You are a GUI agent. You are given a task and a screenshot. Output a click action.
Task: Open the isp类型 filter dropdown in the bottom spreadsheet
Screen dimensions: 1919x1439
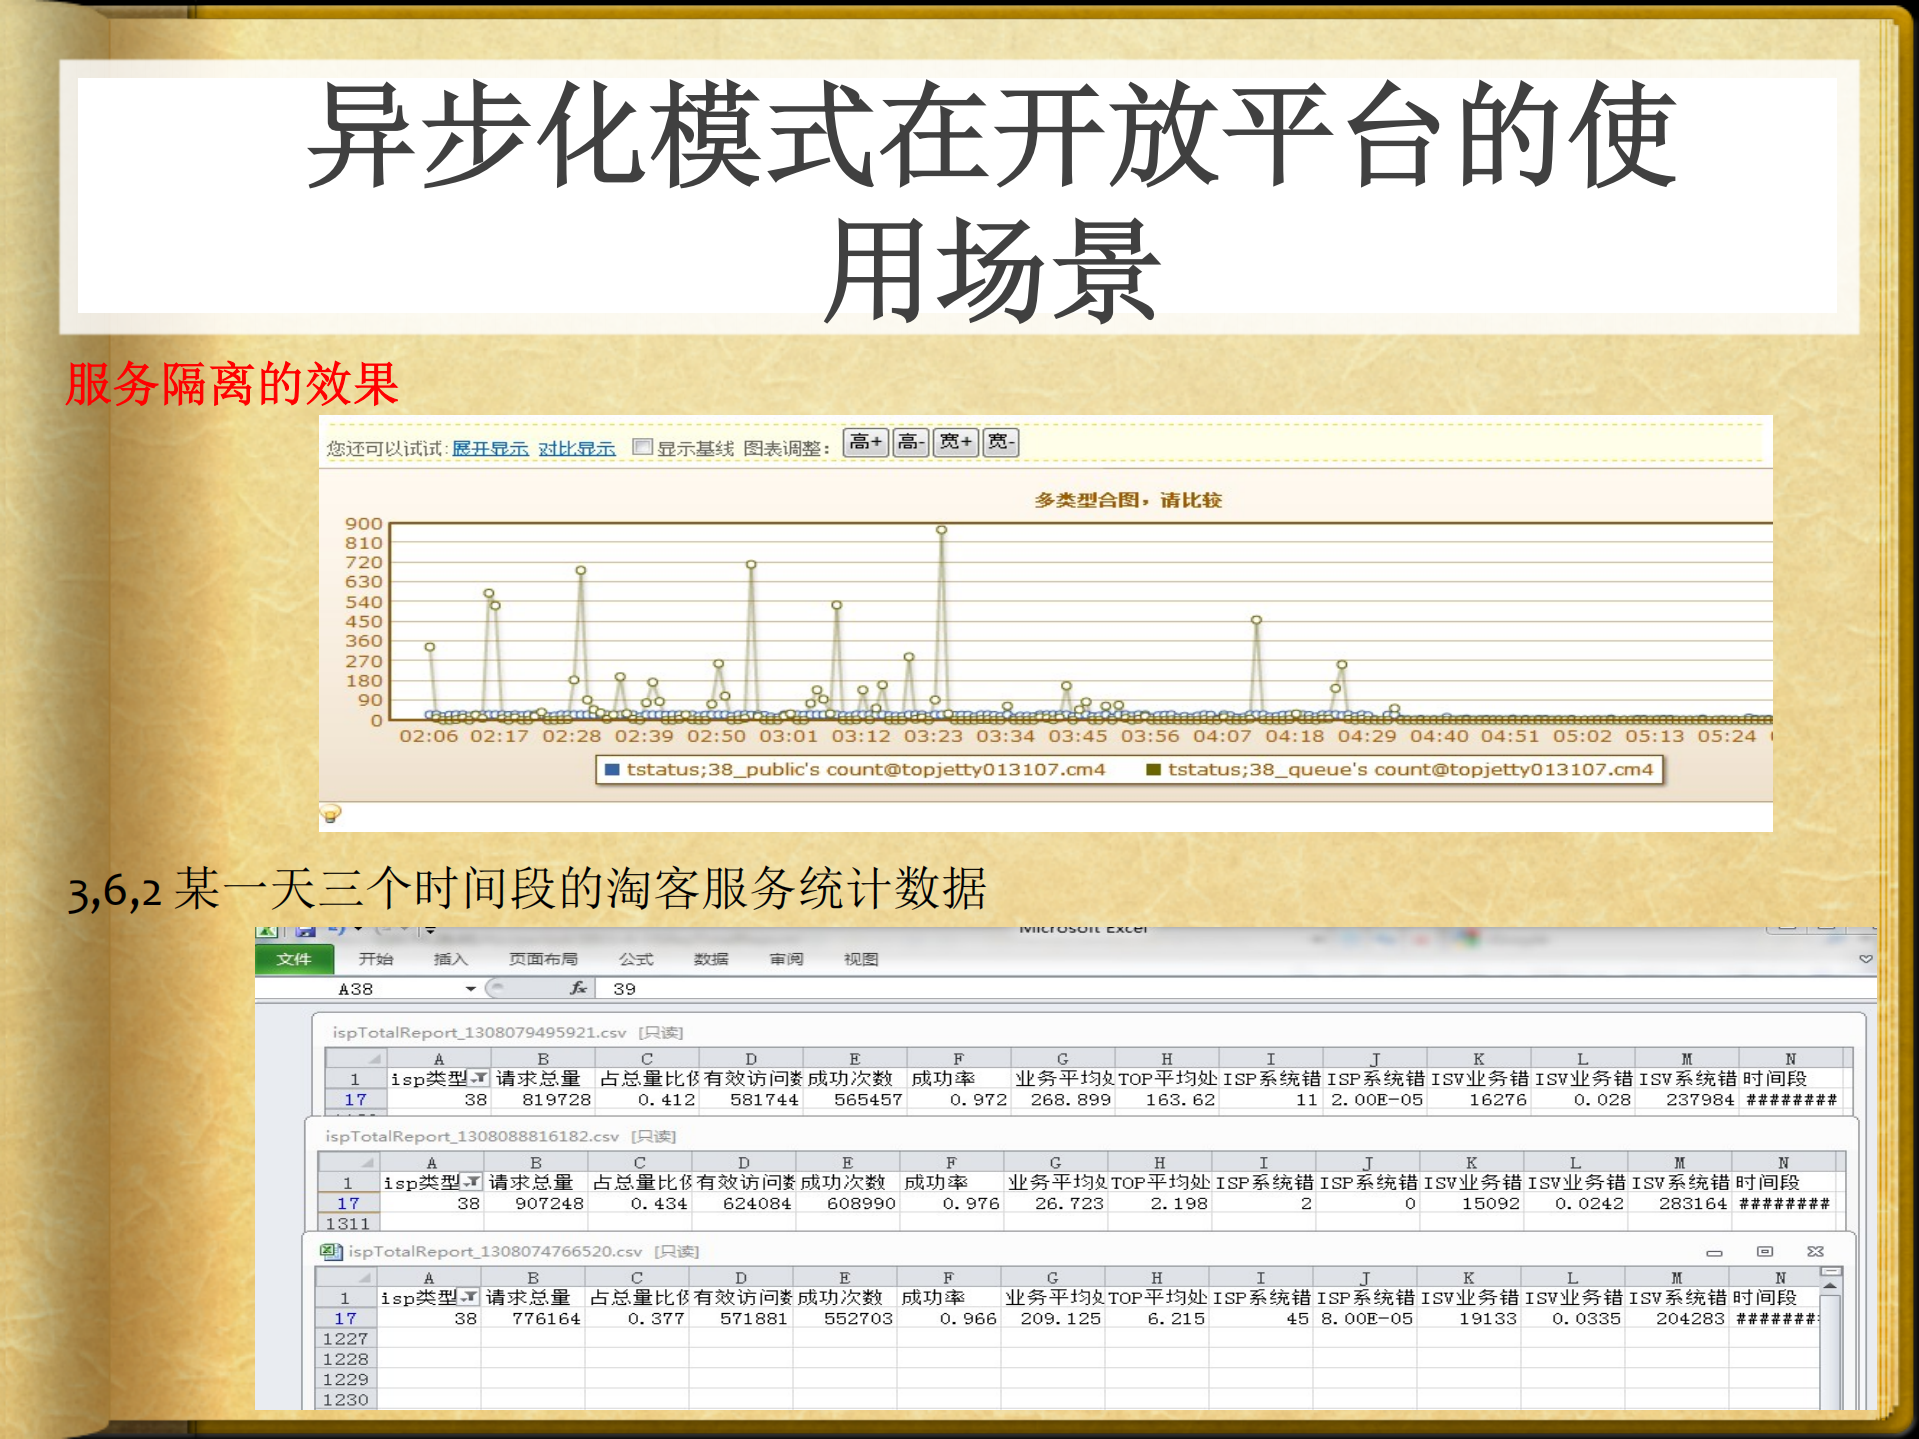[467, 1296]
